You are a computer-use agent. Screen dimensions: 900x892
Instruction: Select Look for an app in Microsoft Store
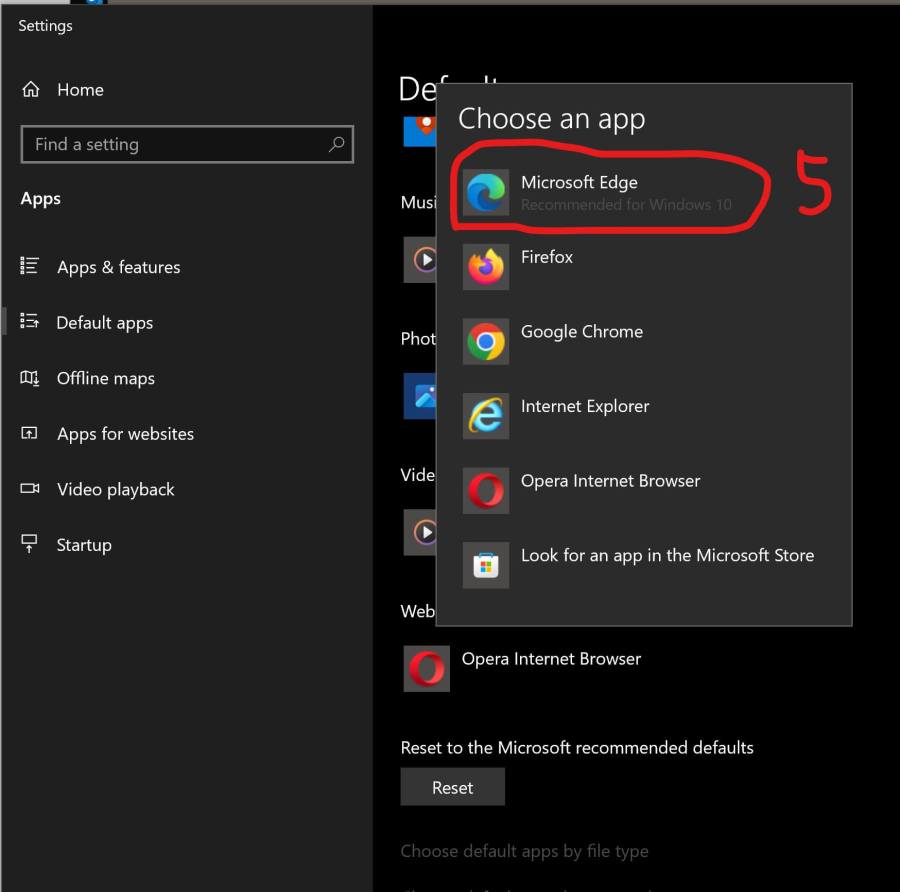667,556
